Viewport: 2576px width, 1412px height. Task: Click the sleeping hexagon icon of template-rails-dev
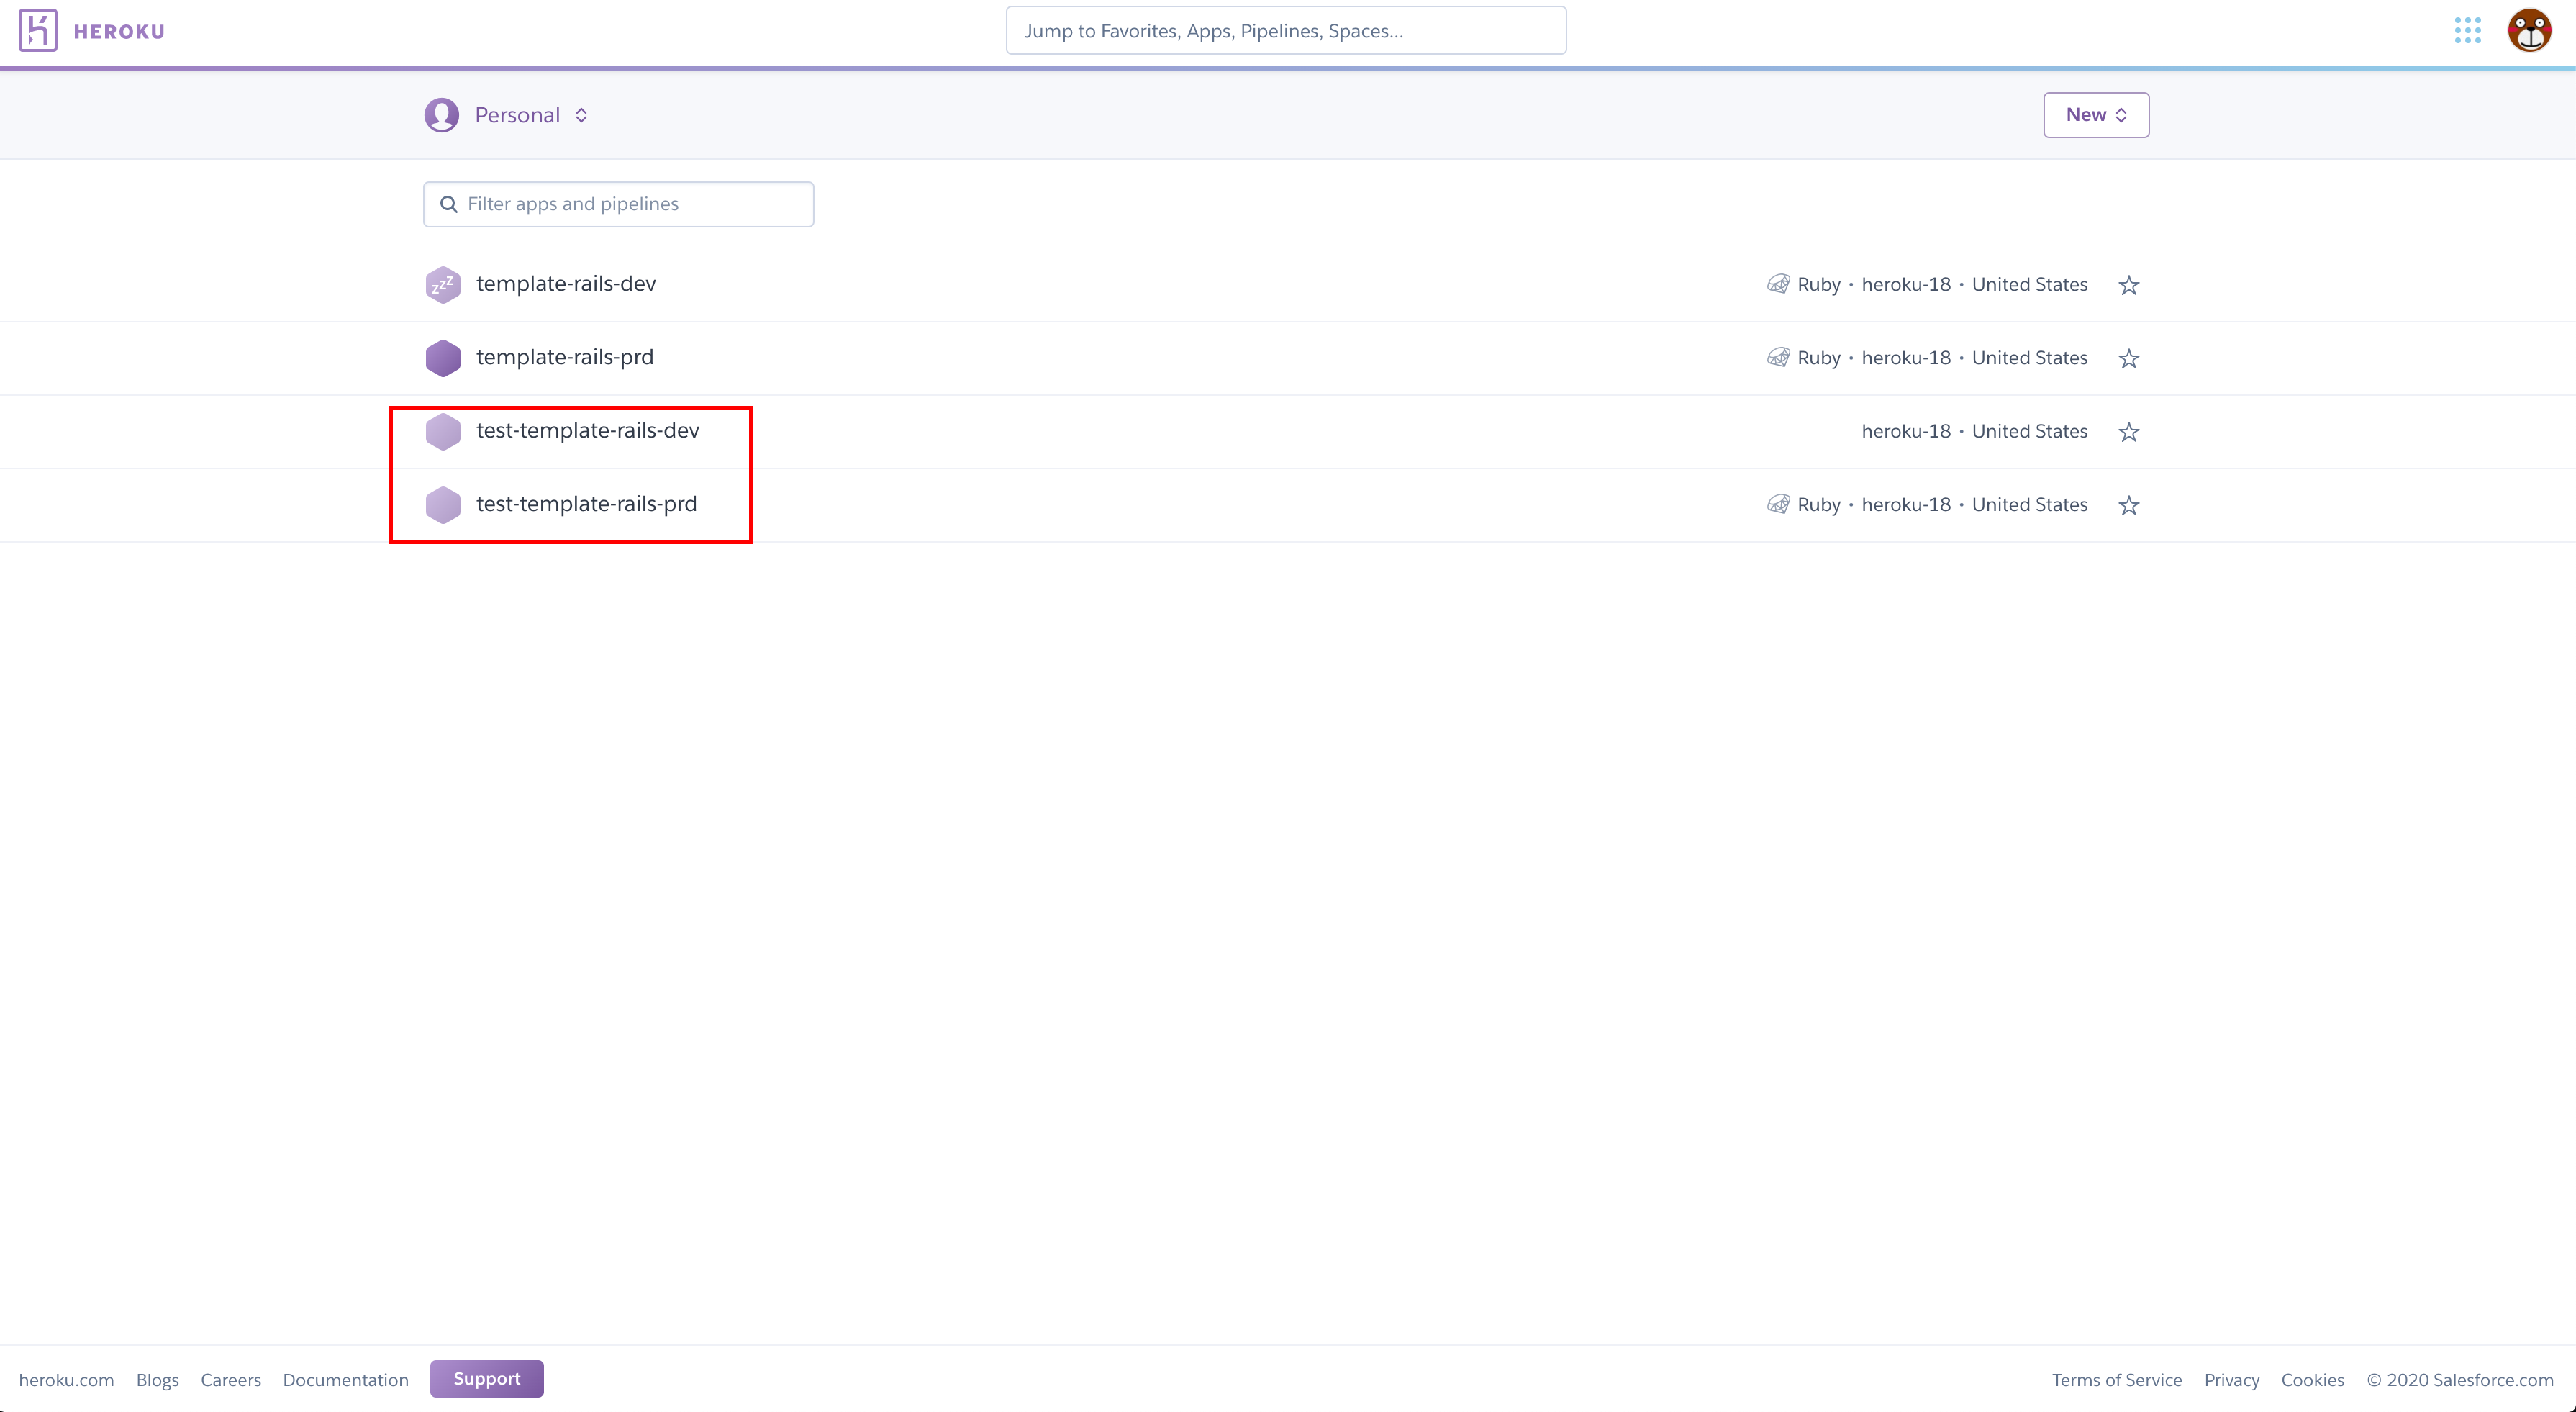pyautogui.click(x=443, y=285)
